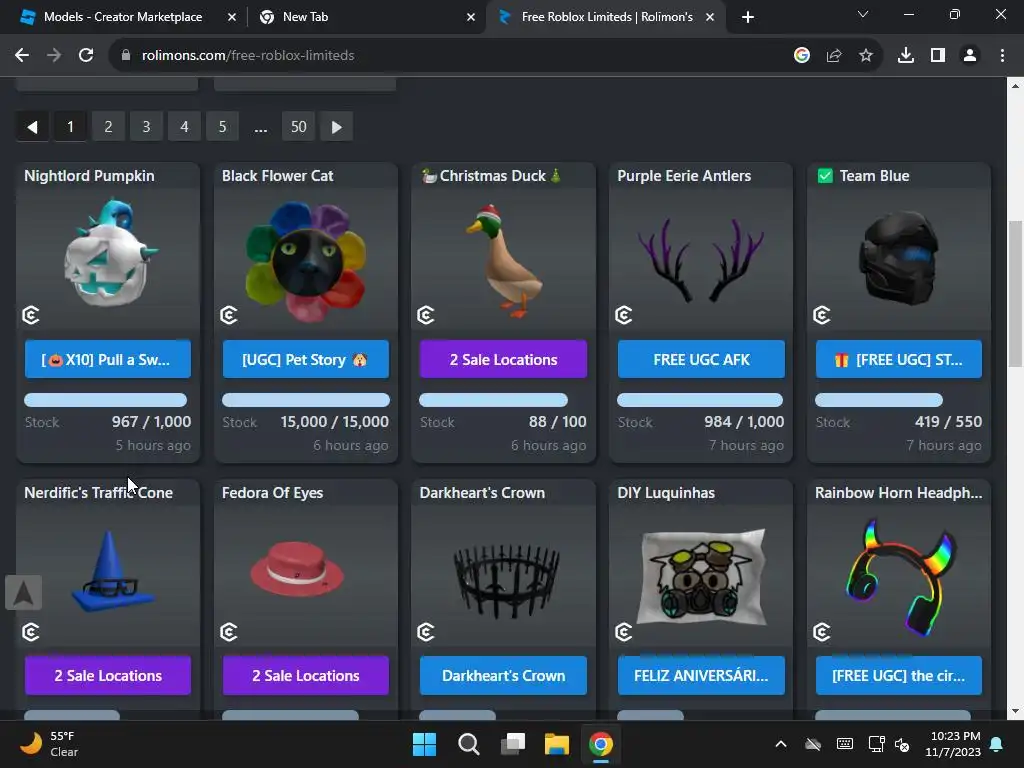
Task: Open Task View on the taskbar
Action: [x=513, y=744]
